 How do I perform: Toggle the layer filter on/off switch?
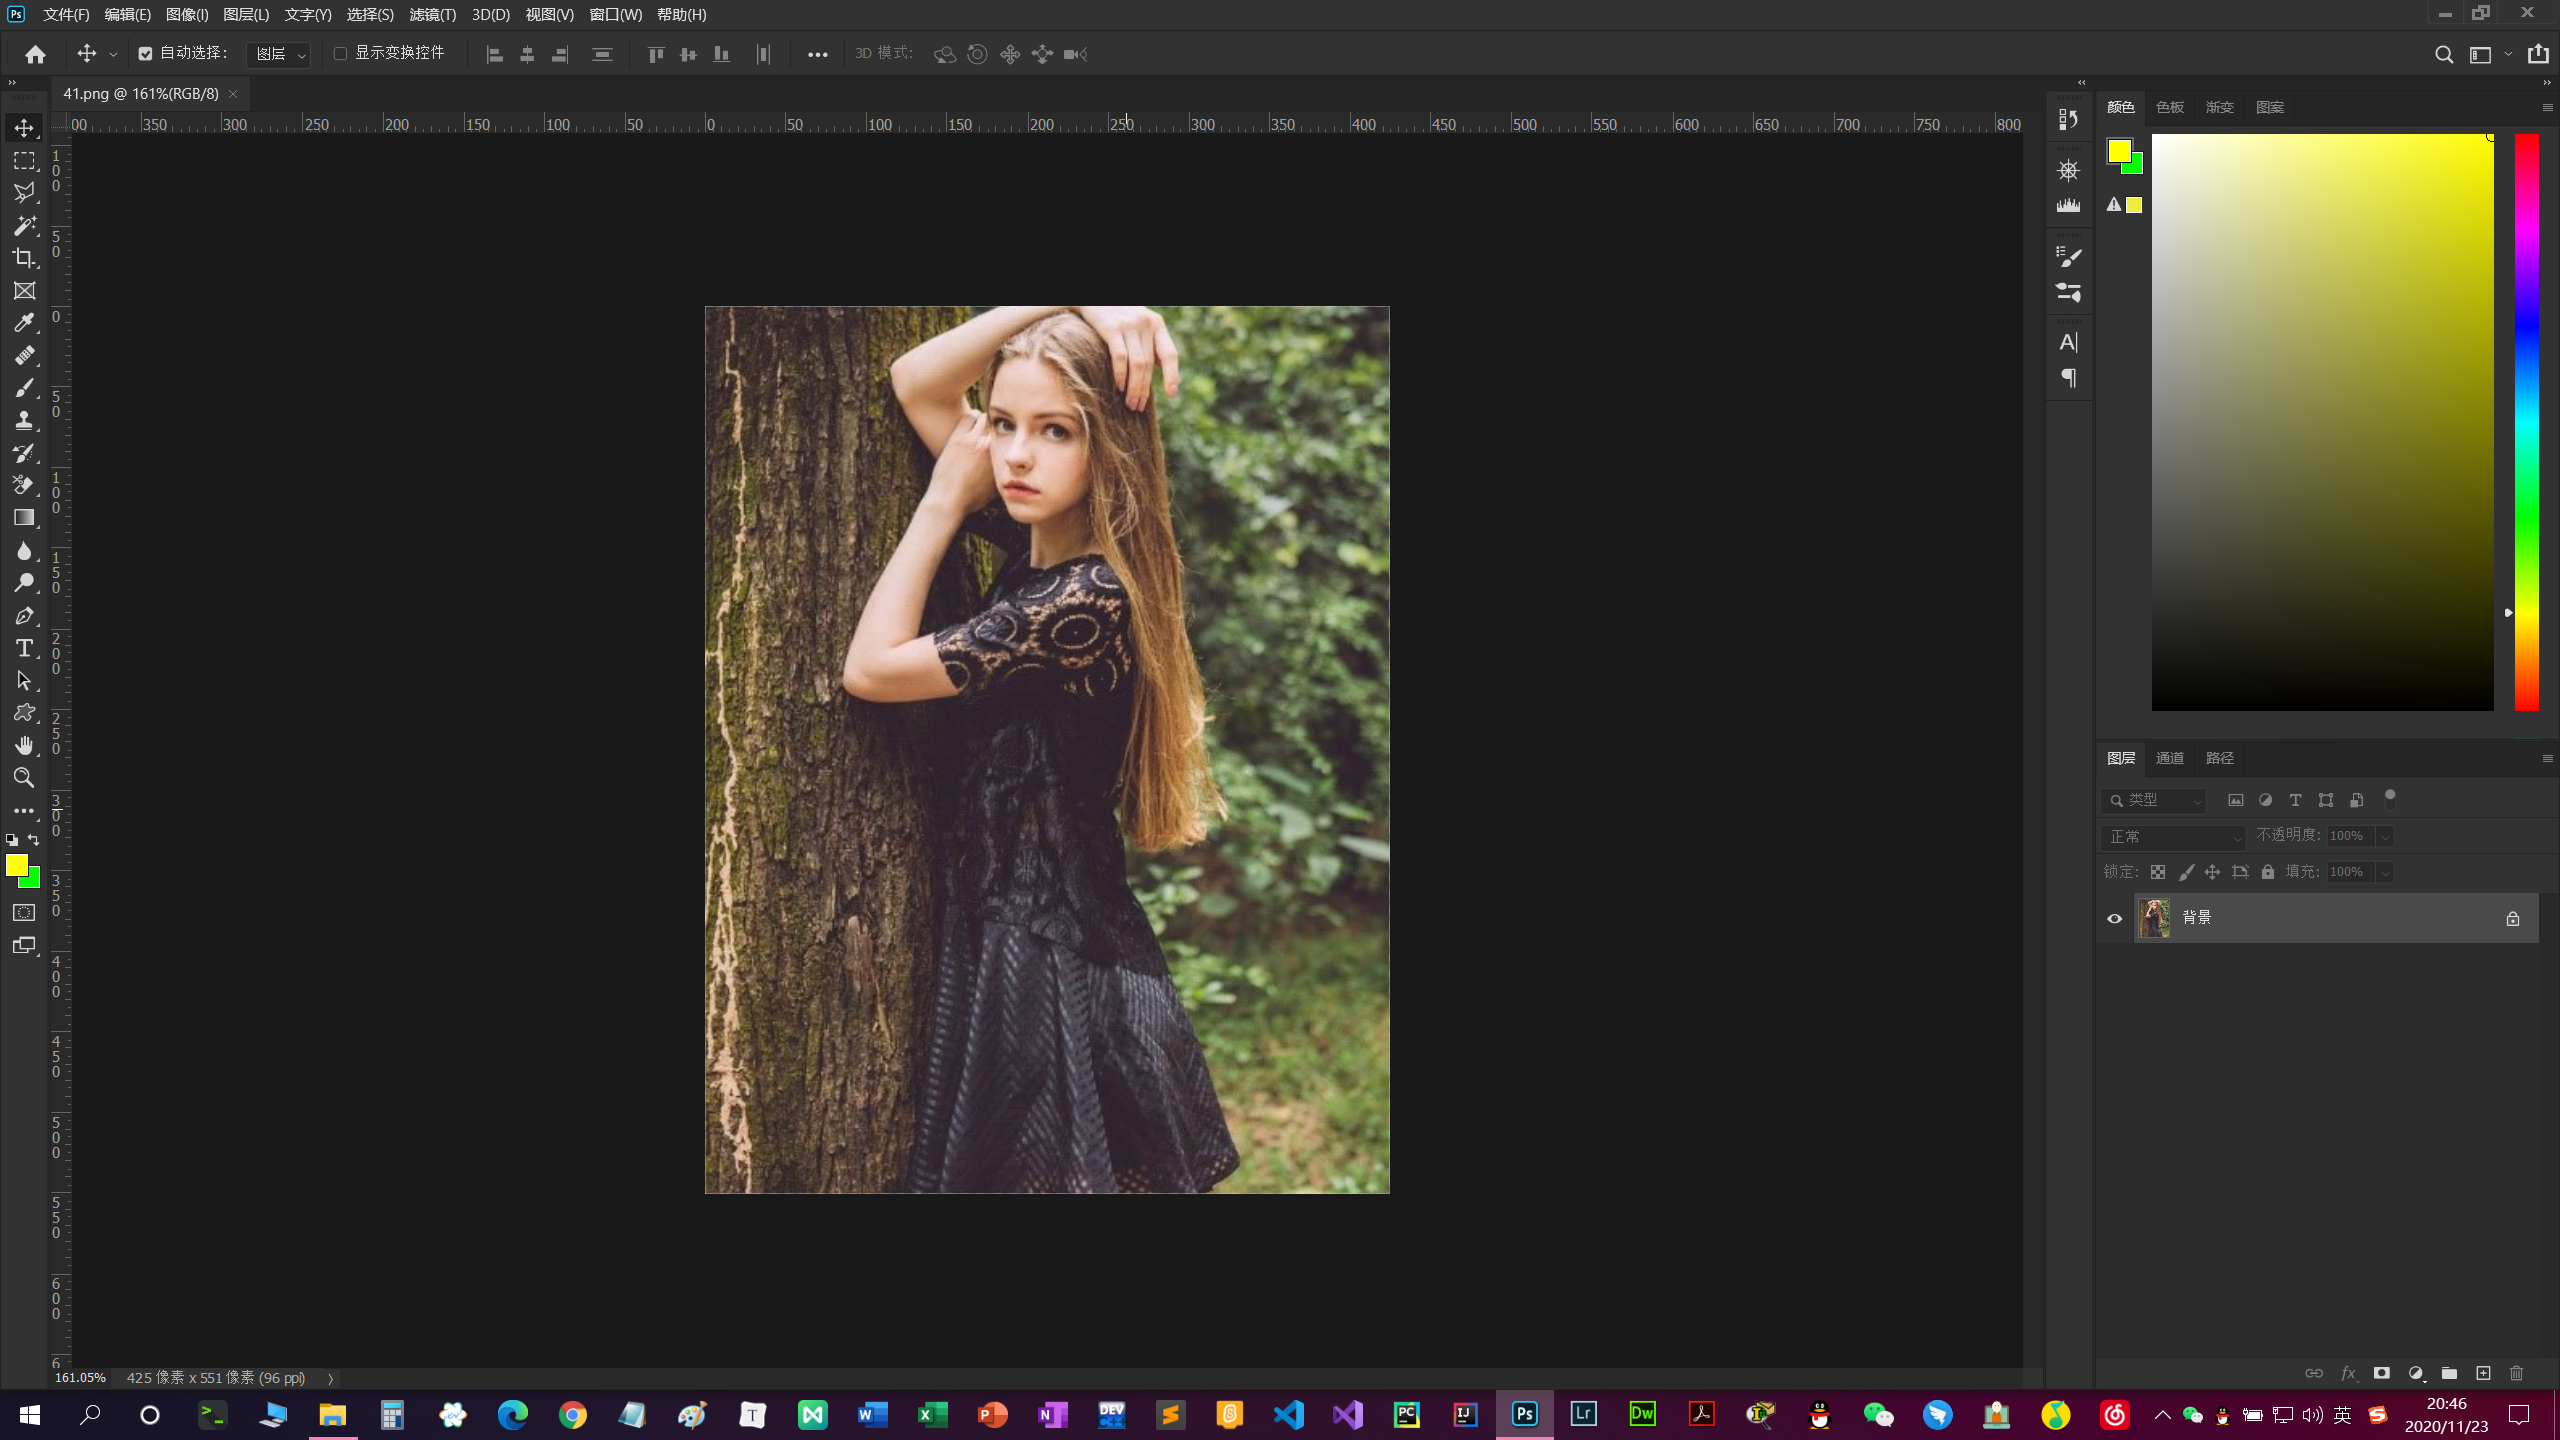tap(2389, 798)
